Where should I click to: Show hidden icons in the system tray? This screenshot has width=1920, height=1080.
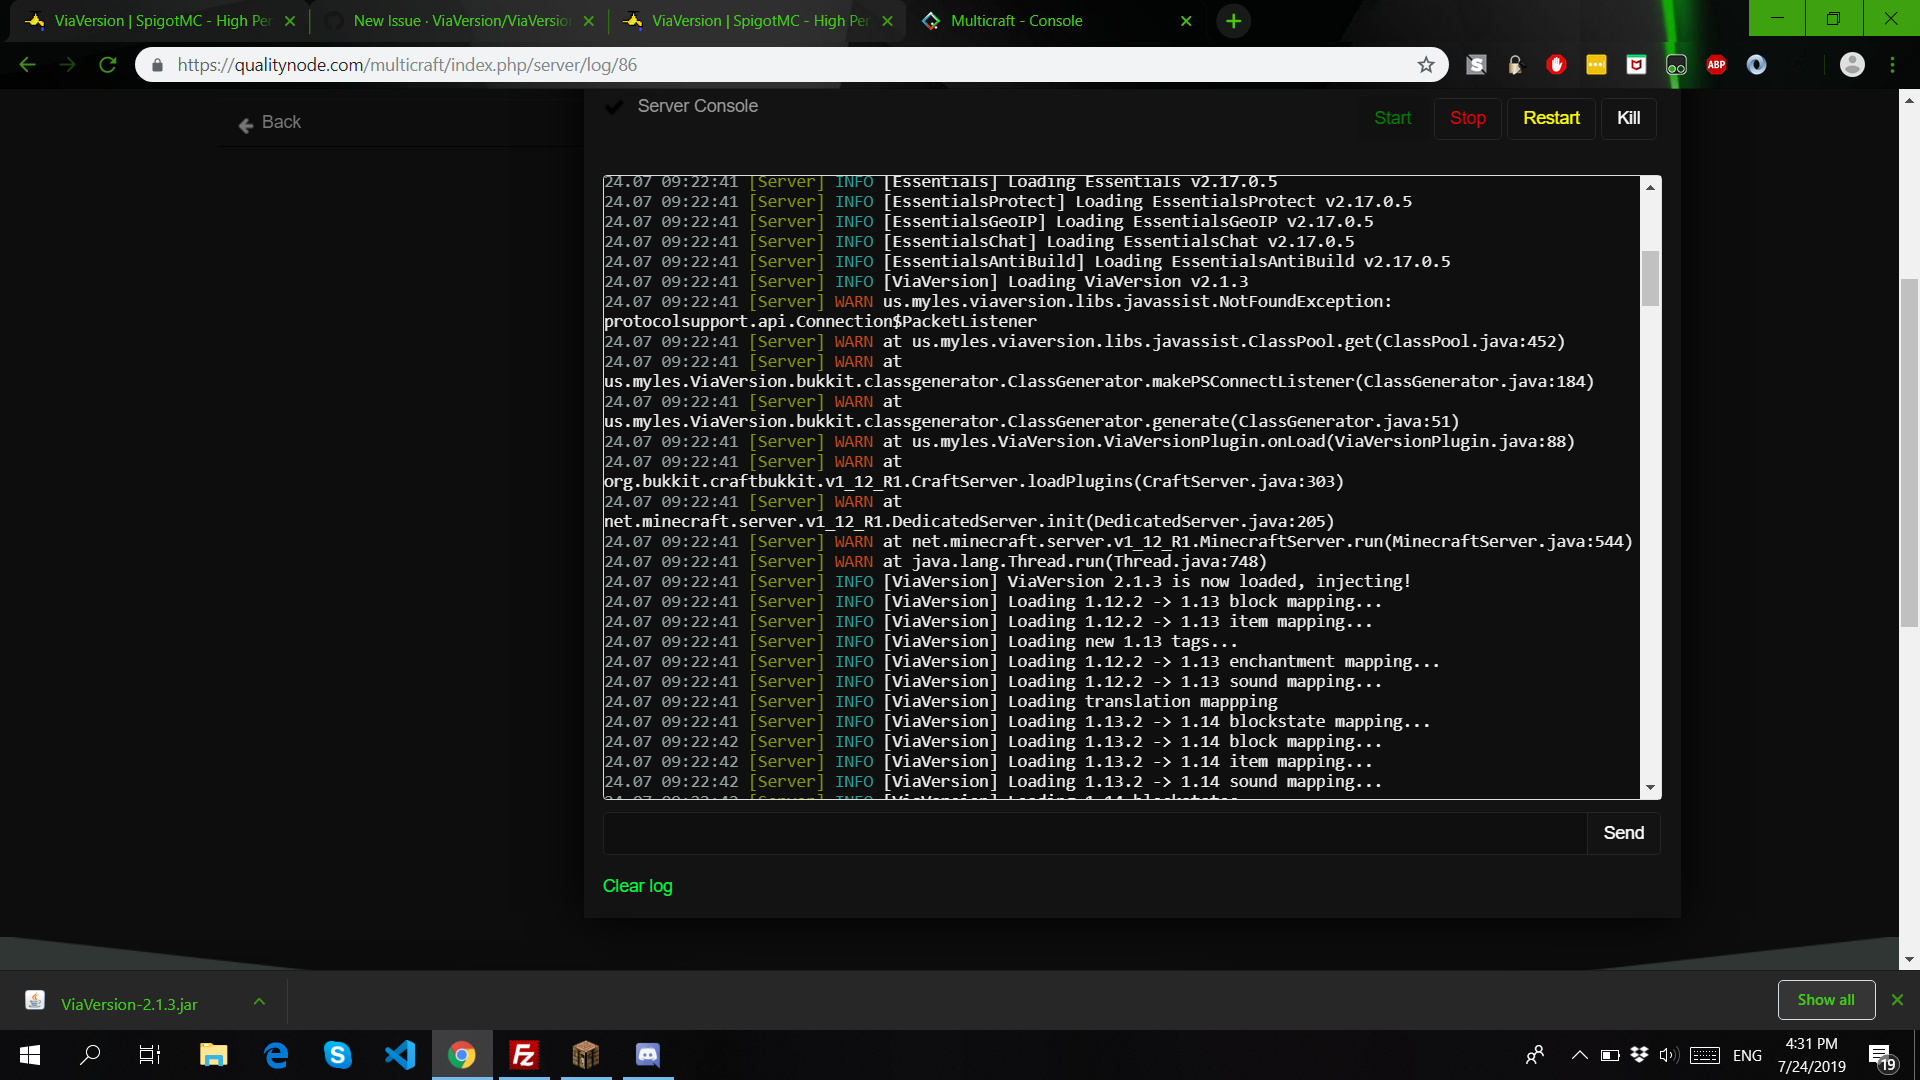(x=1580, y=1054)
